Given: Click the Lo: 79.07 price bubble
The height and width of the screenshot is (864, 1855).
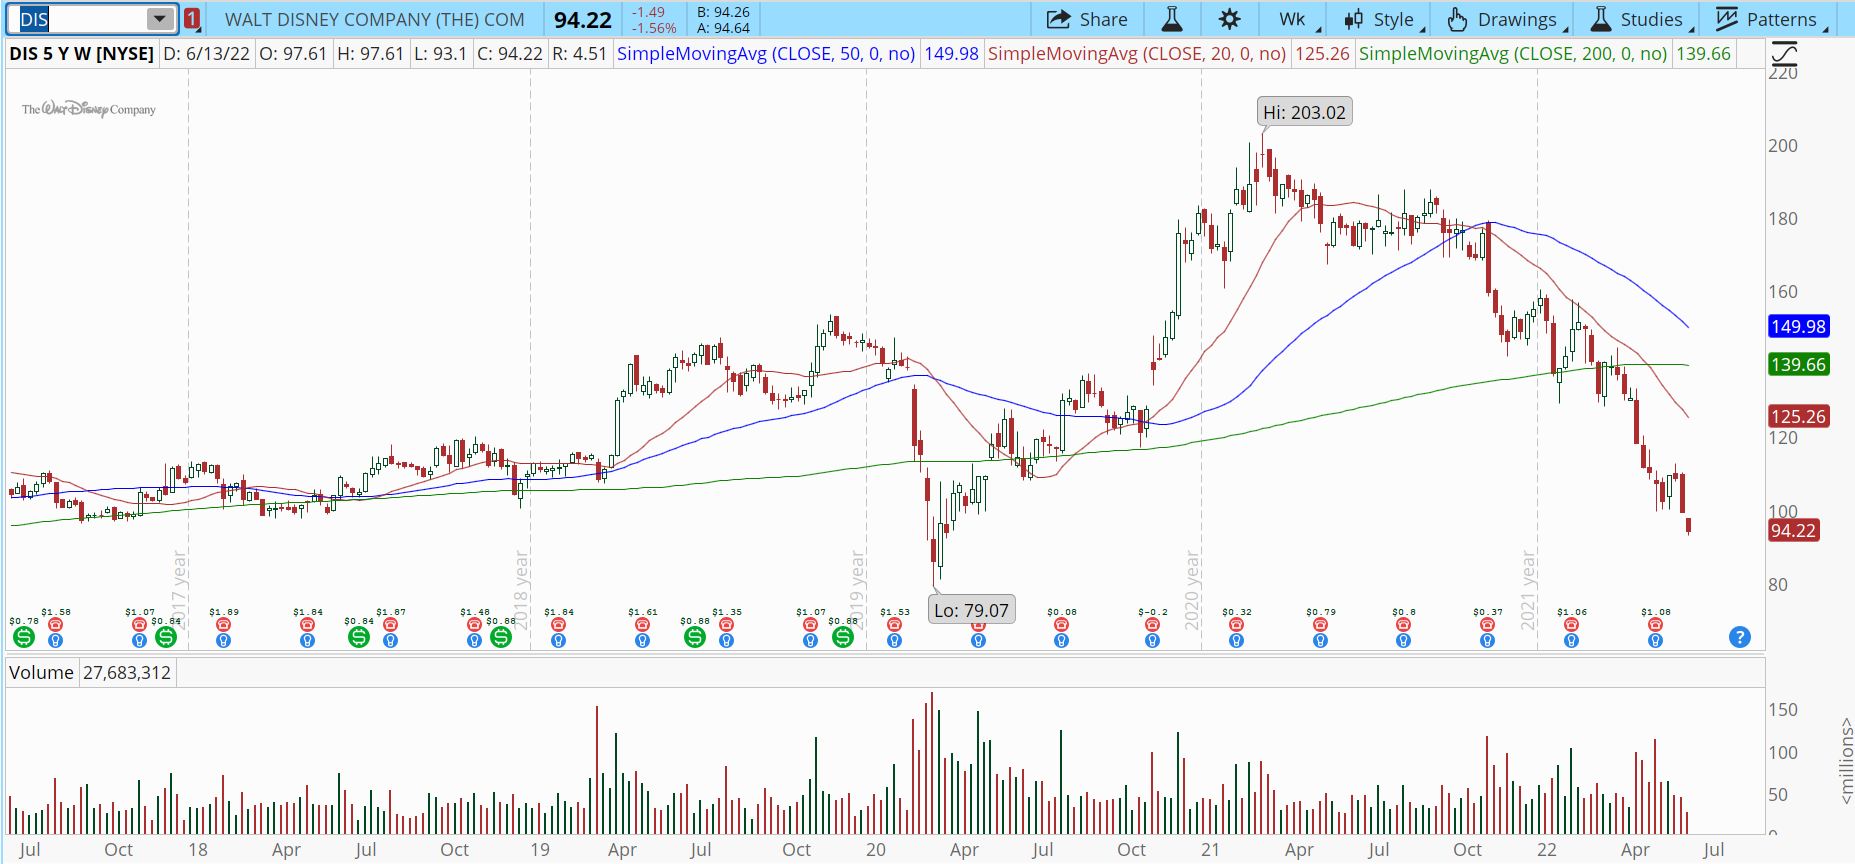Looking at the screenshot, I should click(x=972, y=610).
